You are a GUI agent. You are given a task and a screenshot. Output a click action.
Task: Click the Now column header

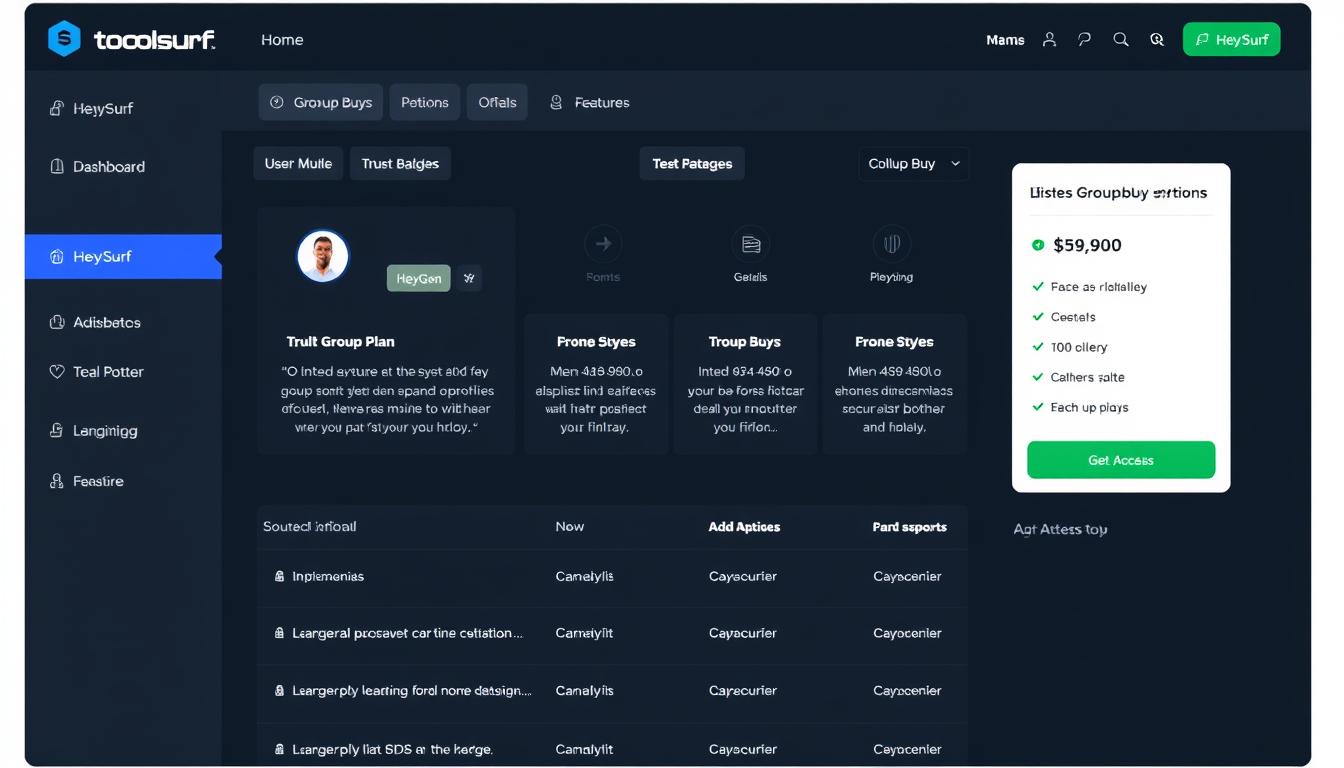[x=570, y=526]
